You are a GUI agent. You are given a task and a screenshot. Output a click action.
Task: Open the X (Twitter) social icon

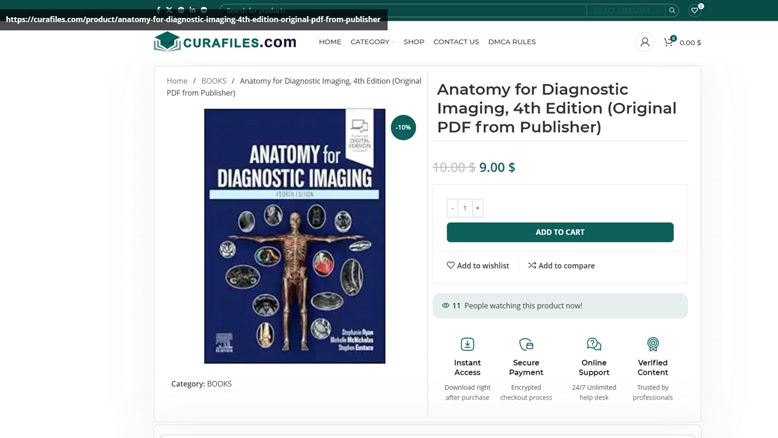click(169, 10)
